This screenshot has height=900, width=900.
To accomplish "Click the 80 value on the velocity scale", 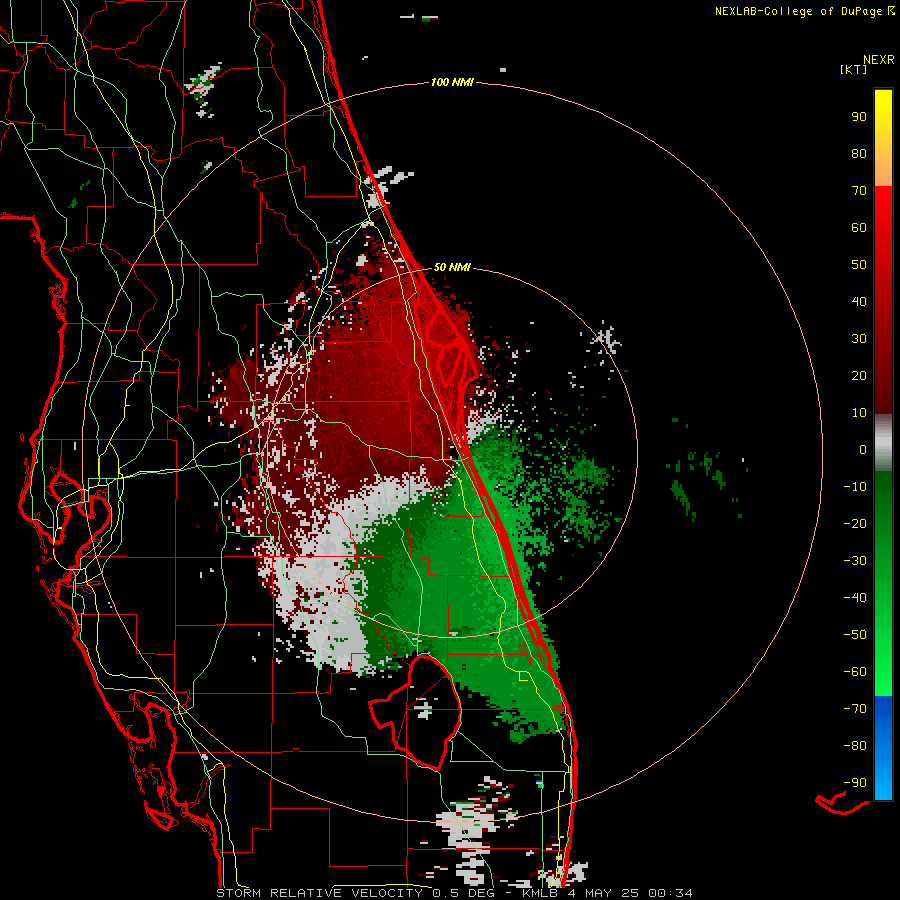I will pyautogui.click(x=859, y=153).
